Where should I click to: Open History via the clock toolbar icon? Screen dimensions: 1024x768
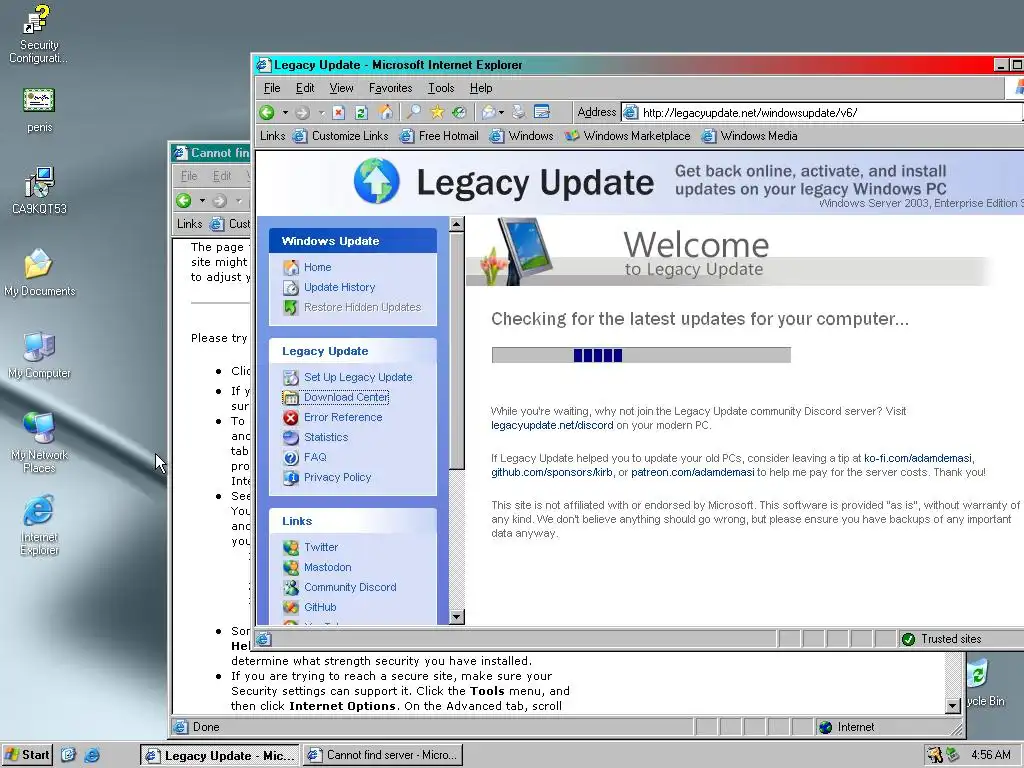(460, 112)
